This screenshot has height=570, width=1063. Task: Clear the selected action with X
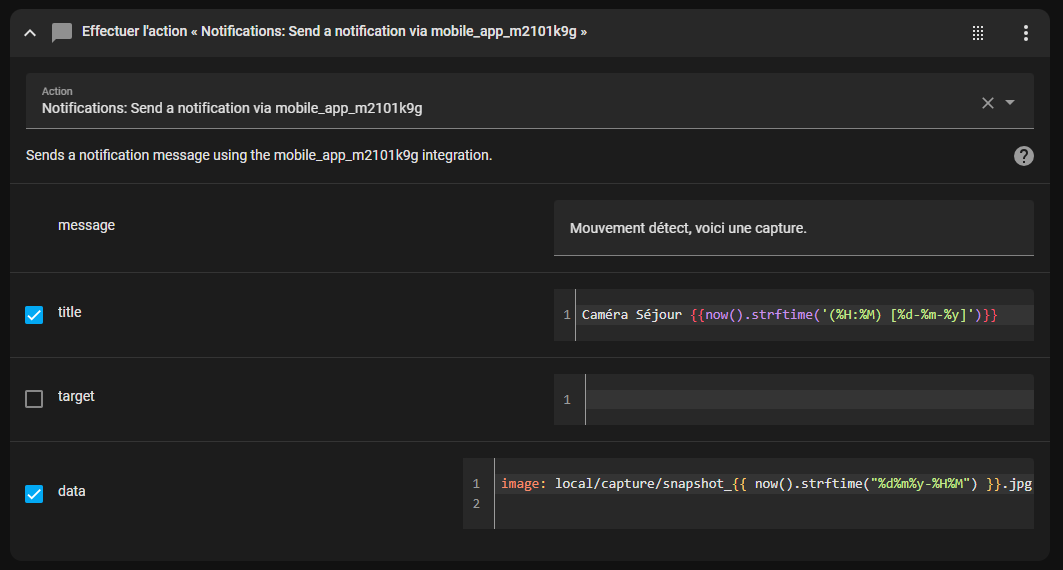(x=987, y=102)
